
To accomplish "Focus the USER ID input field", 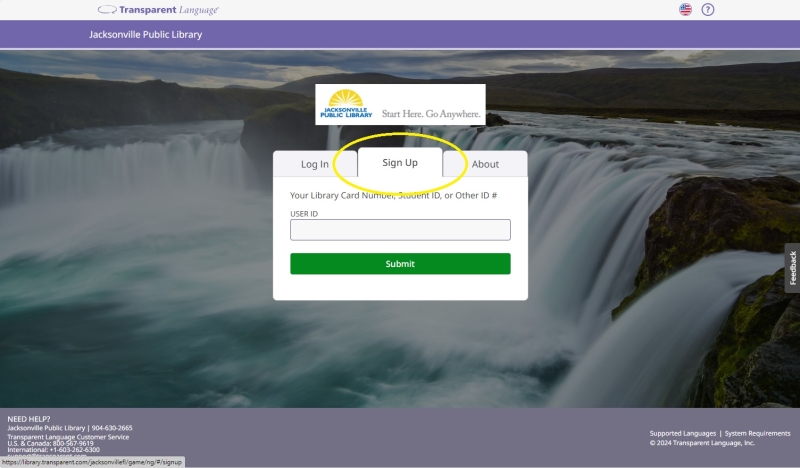I will (400, 230).
